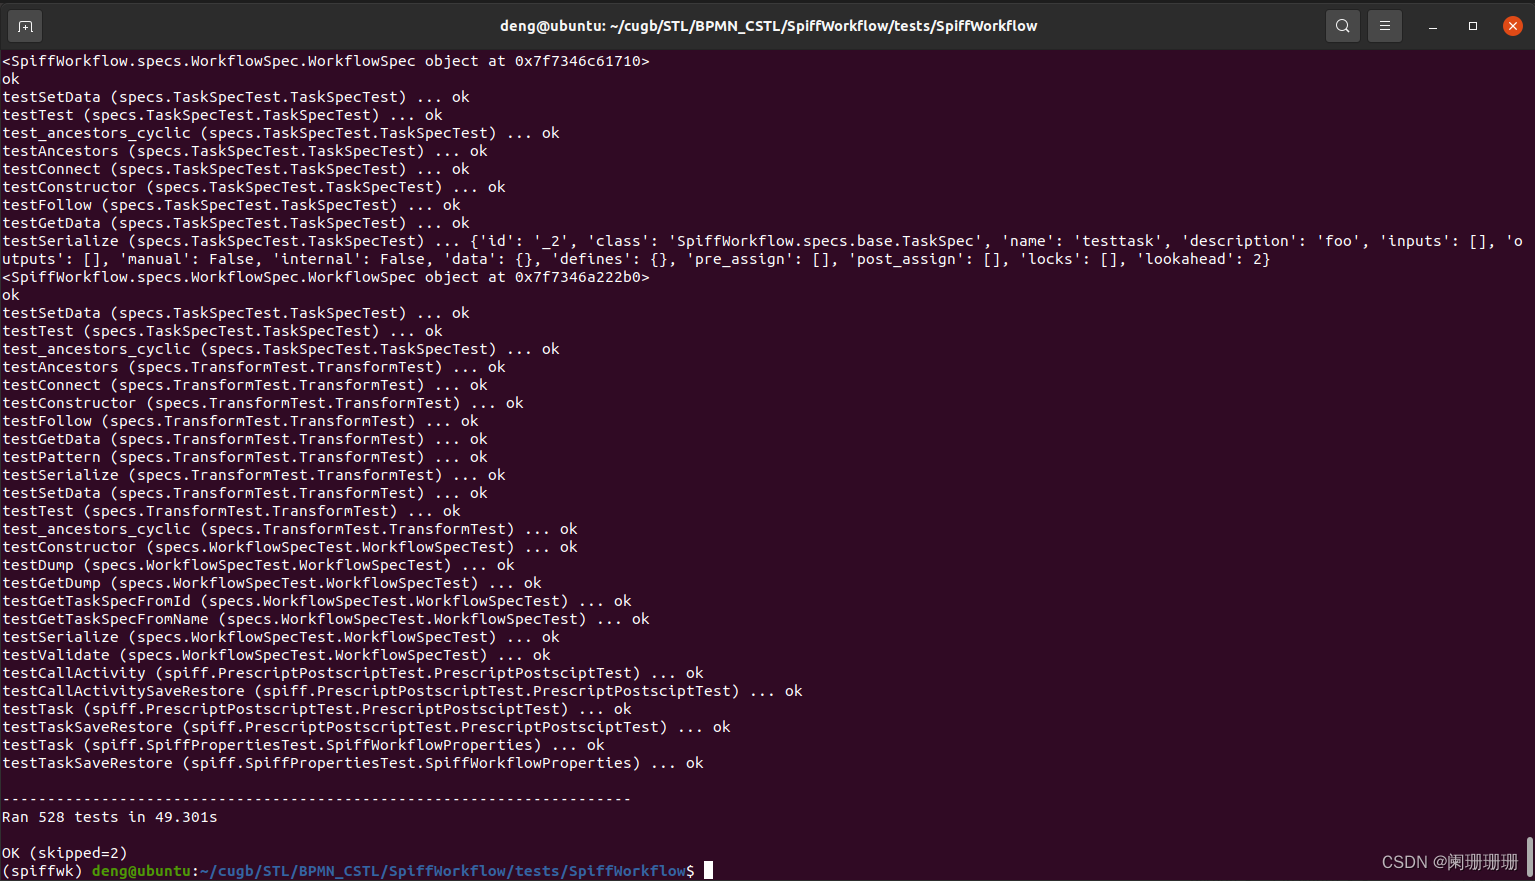
Task: Click the magnifying glass icon
Action: (1342, 26)
